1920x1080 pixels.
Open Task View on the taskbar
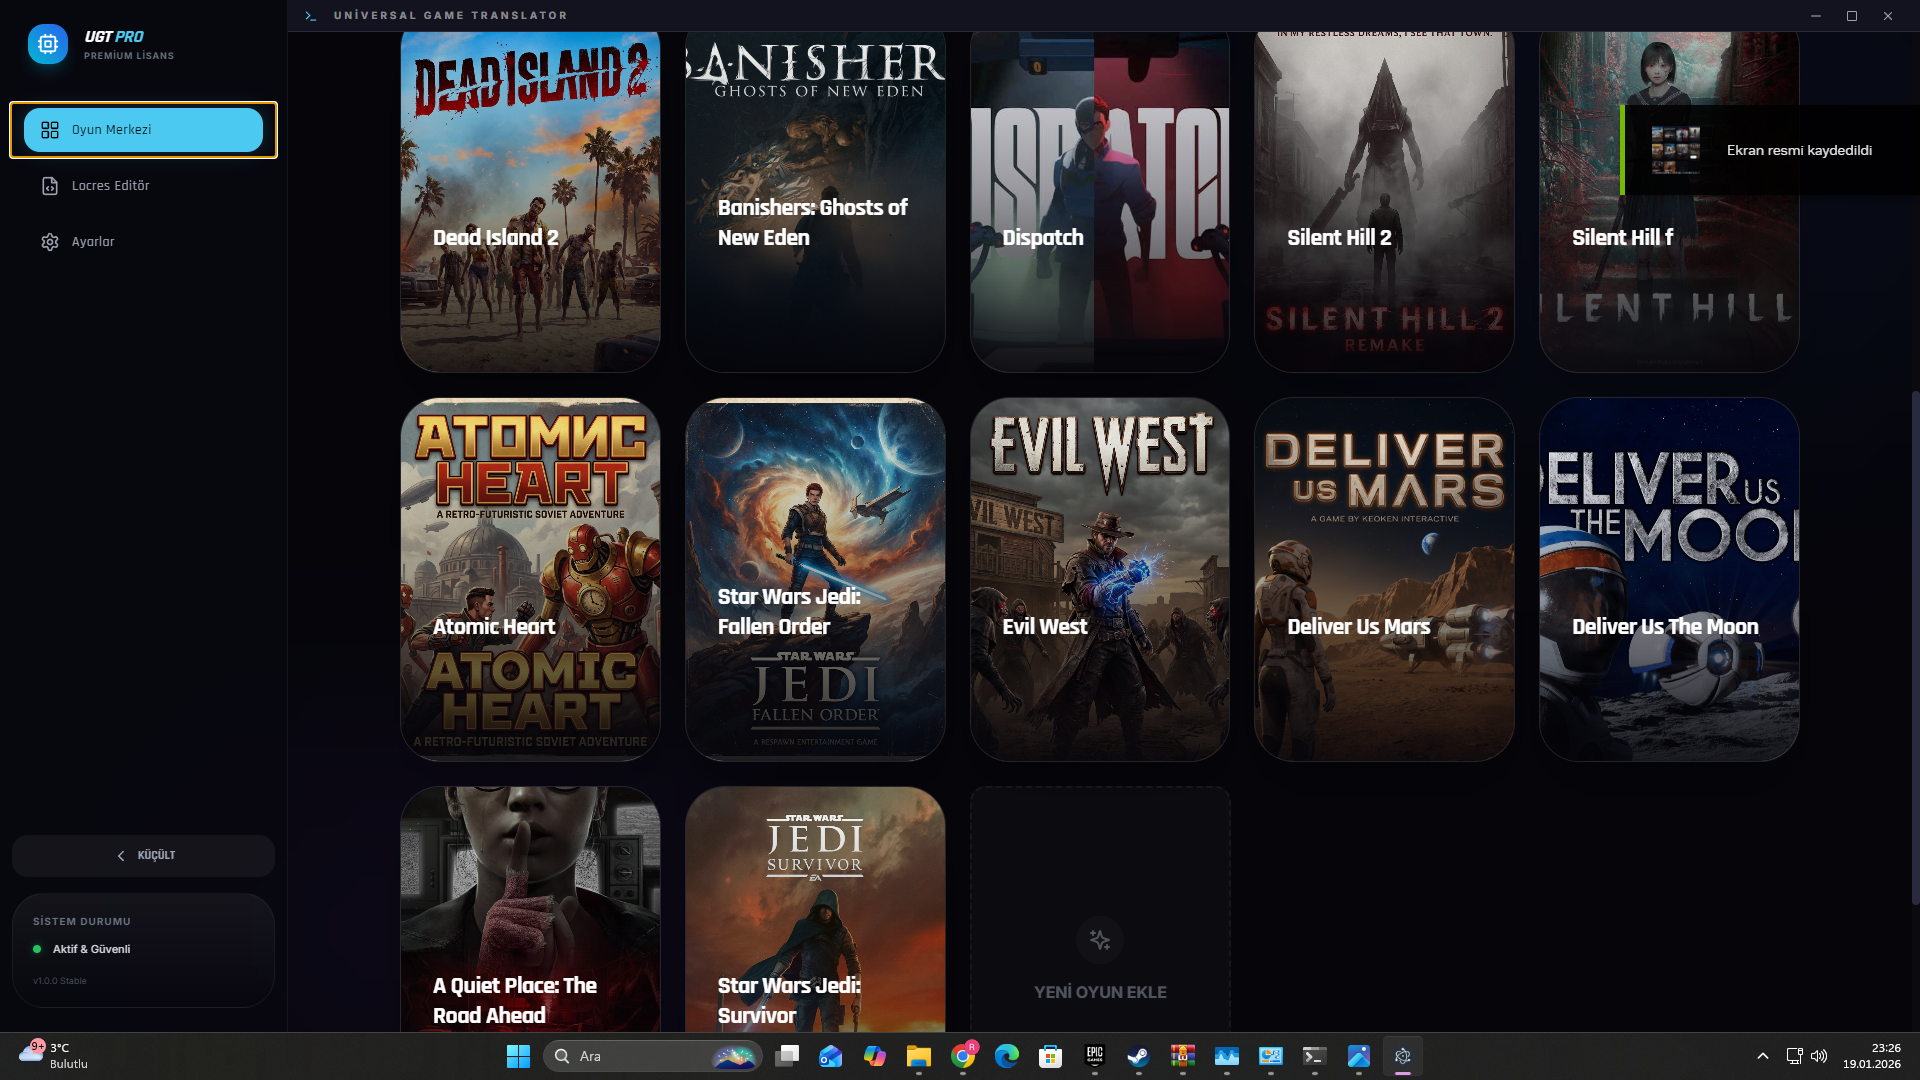coord(787,1056)
